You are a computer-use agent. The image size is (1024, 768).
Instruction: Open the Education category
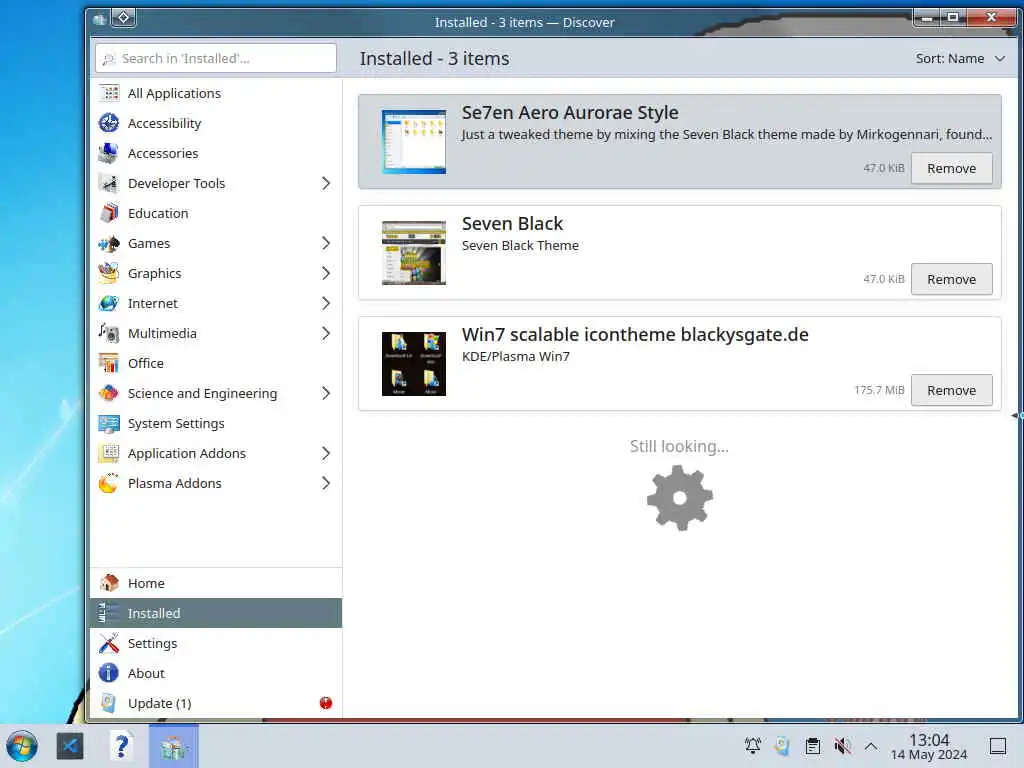point(216,214)
